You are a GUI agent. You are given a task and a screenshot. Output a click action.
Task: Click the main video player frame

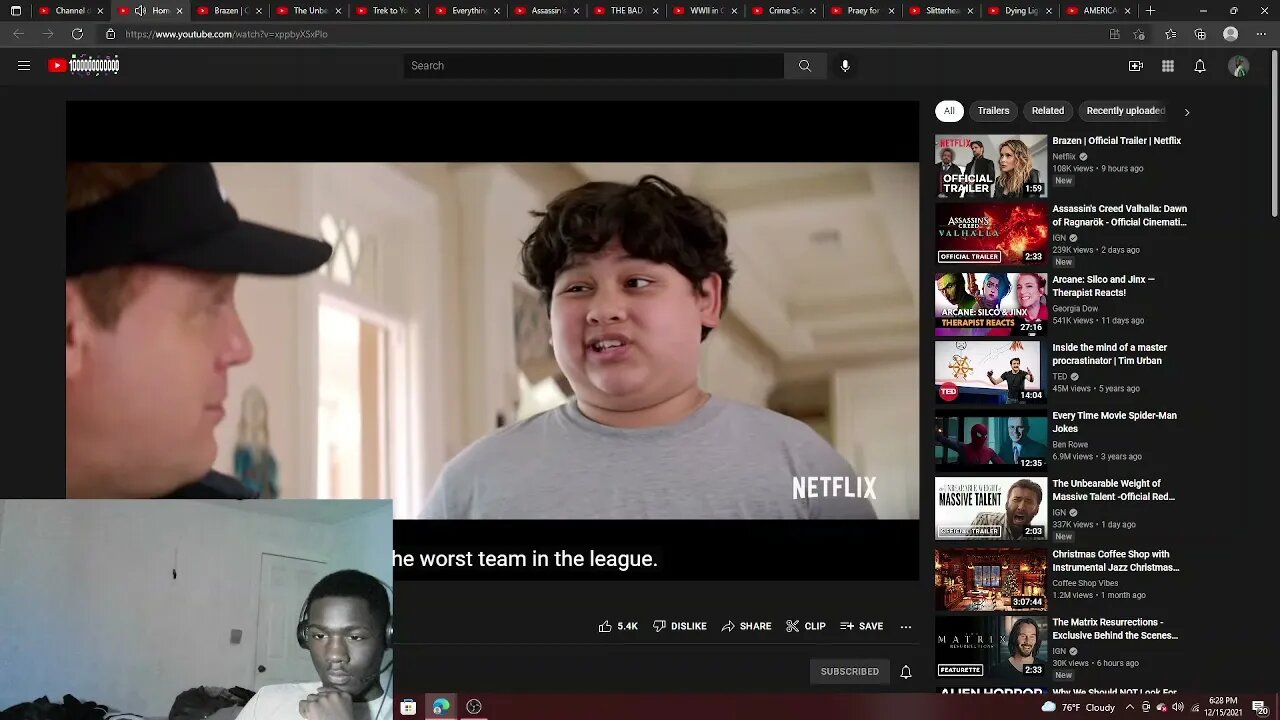pyautogui.click(x=492, y=340)
